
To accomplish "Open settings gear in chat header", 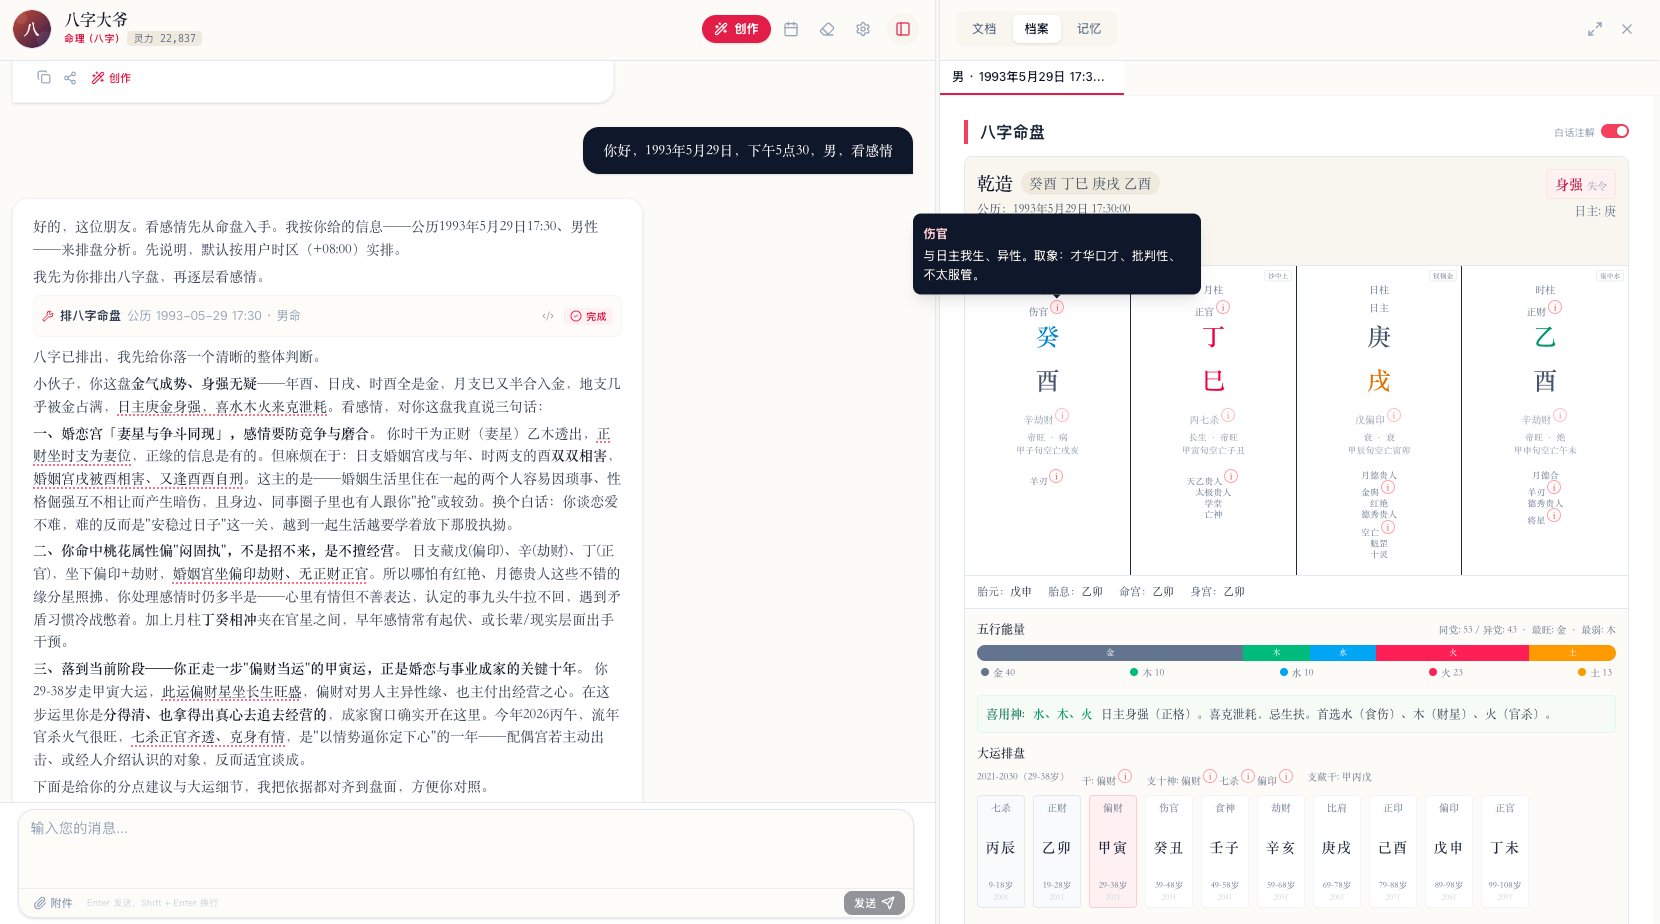I will tap(863, 29).
